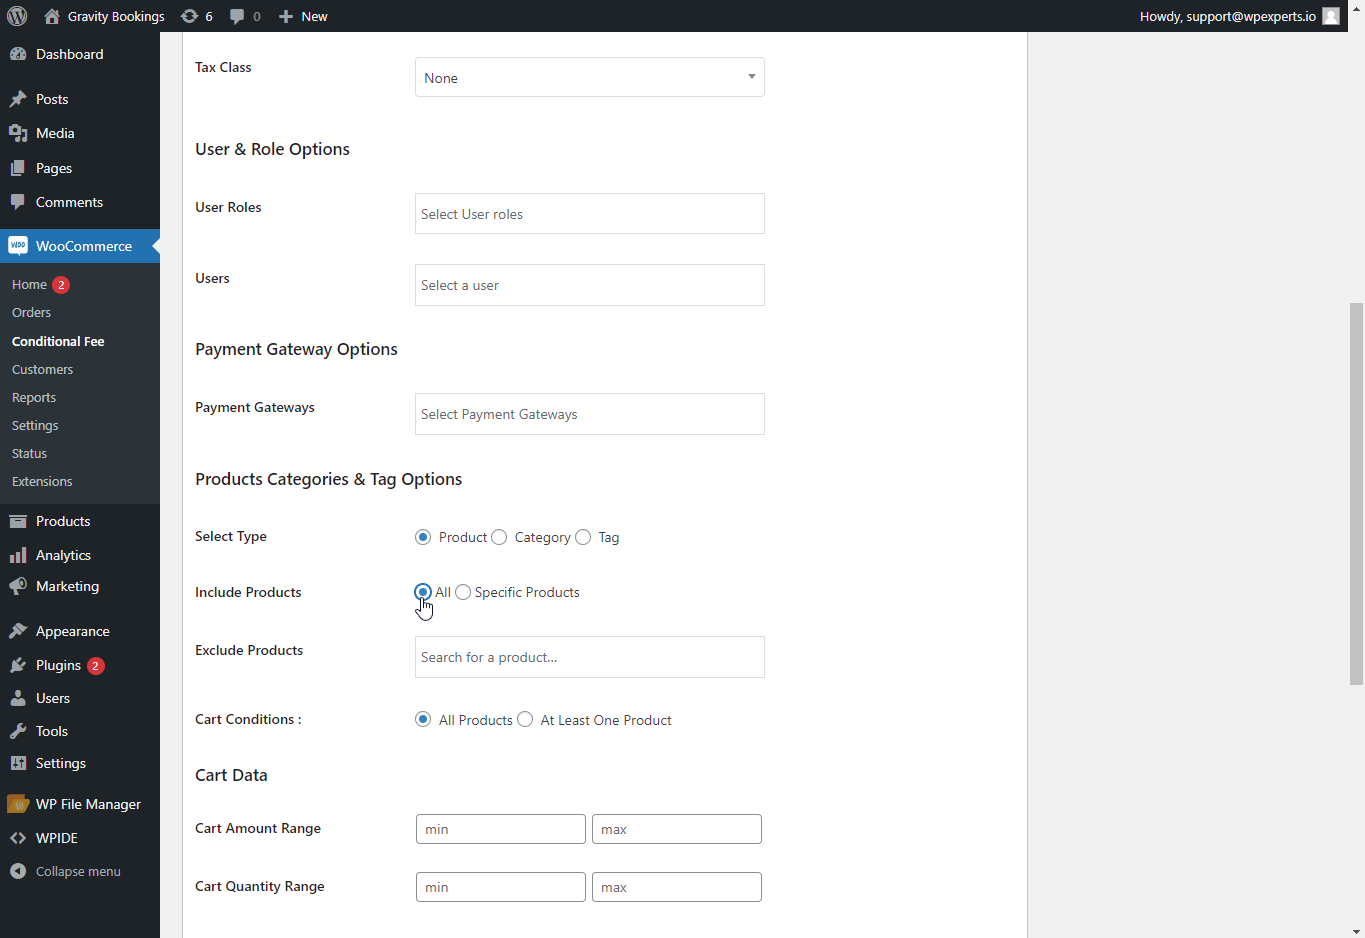Image resolution: width=1365 pixels, height=938 pixels.
Task: Open the Select a user field
Action: click(x=590, y=285)
